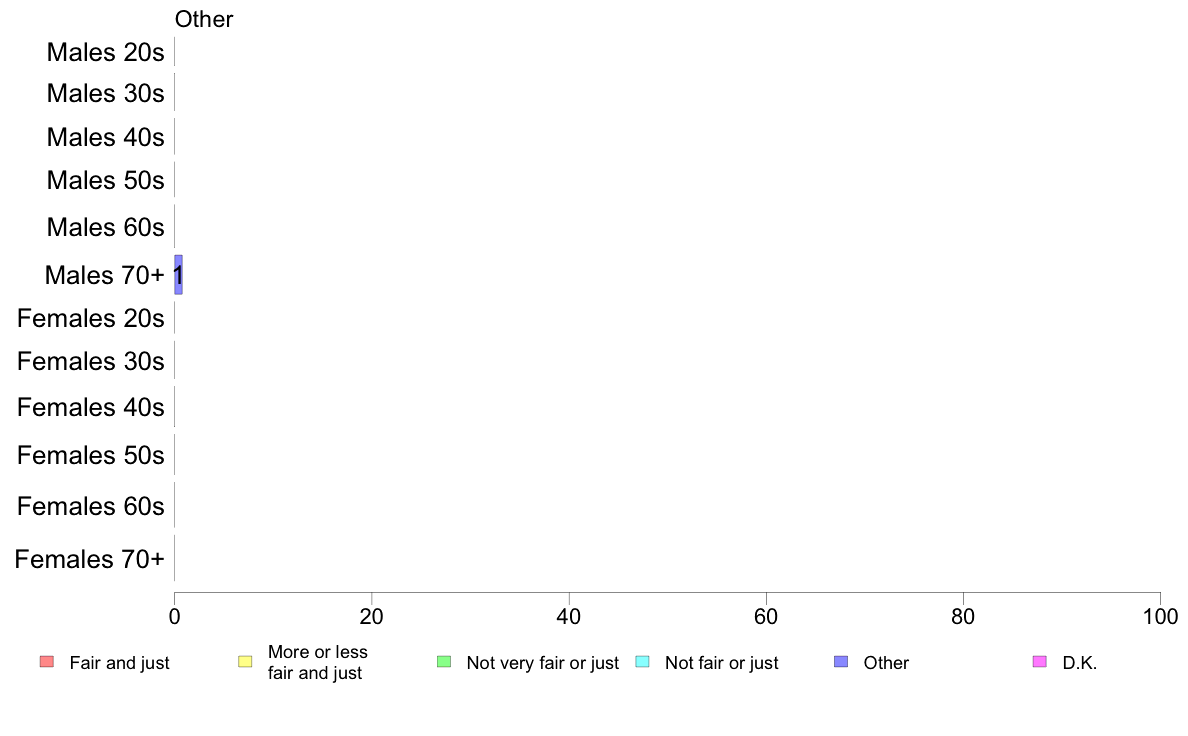The image size is (1188, 736).
Task: Click the 40 tick on the x-axis
Action: [569, 617]
